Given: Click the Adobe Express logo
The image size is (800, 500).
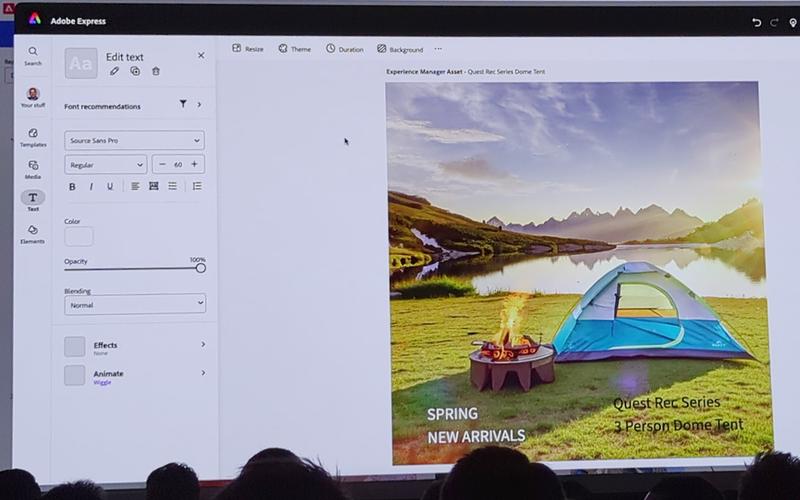Looking at the screenshot, I should 35,19.
